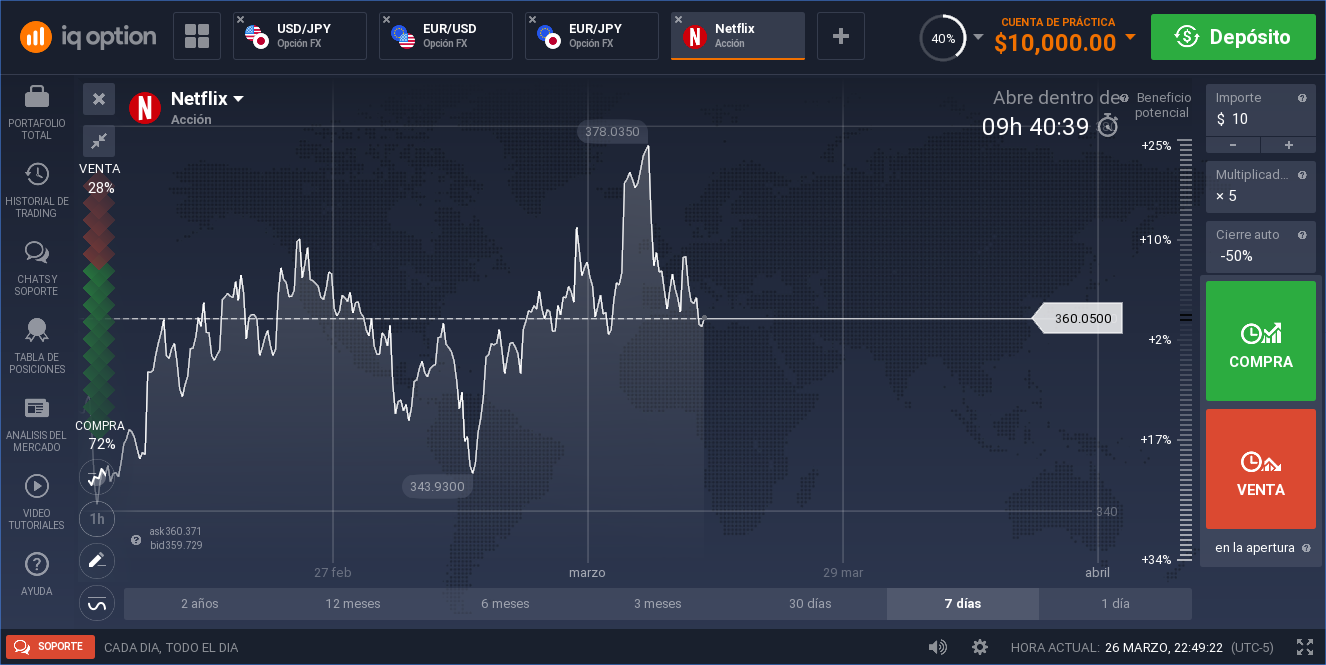Screen dimensions: 1326x665
Task: Select the 7 días time range
Action: (963, 604)
